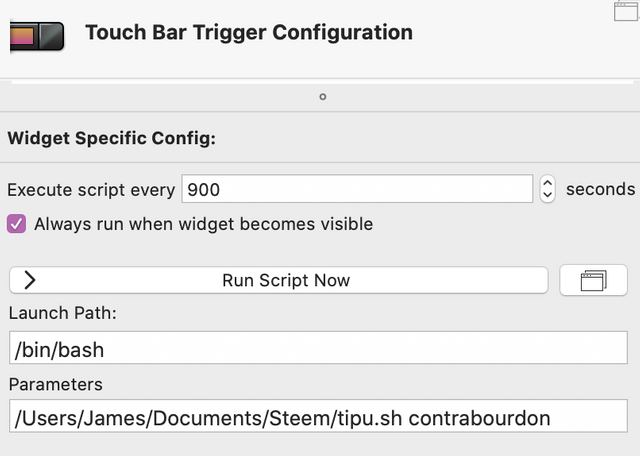Image resolution: width=640 pixels, height=456 pixels.
Task: Click the divider handle dot below the header
Action: tap(322, 97)
